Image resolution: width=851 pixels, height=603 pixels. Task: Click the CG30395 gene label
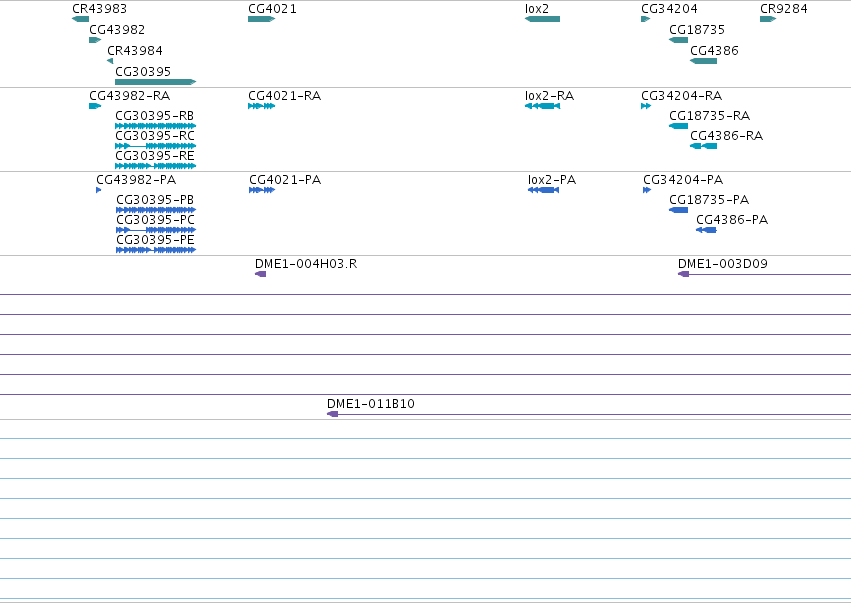[x=143, y=72]
